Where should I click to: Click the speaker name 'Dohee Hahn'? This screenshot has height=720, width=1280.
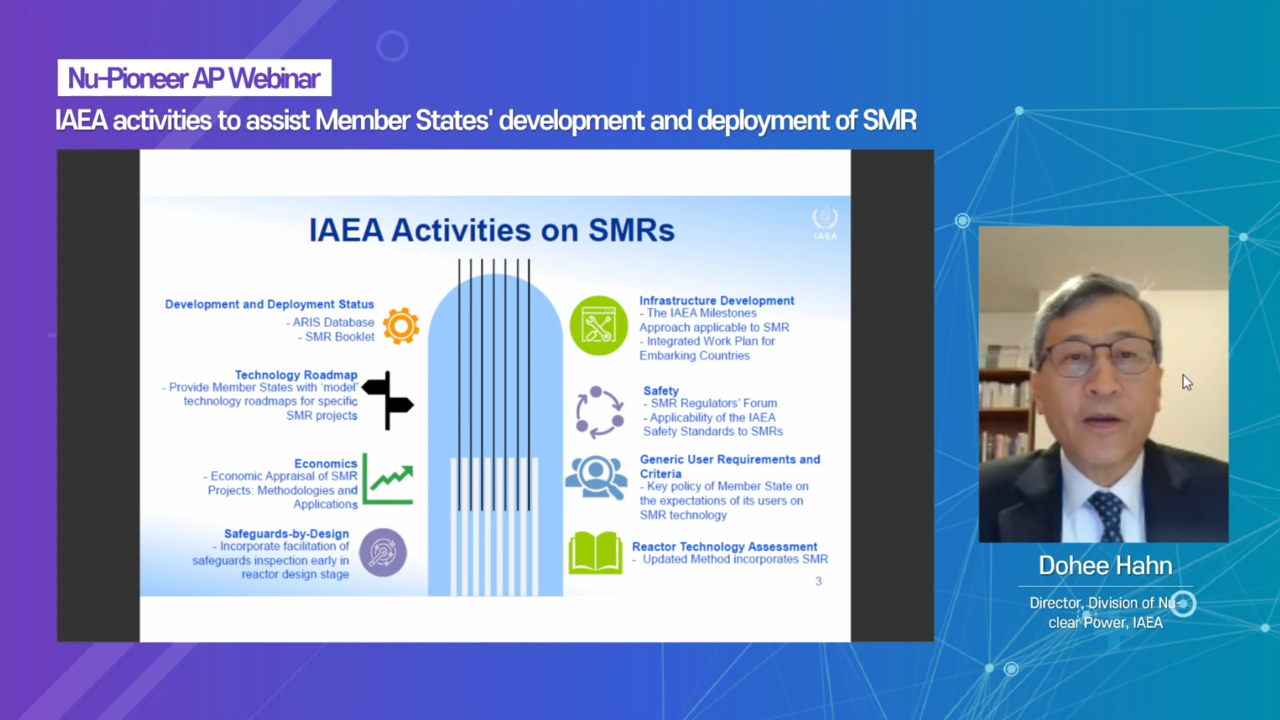1105,566
